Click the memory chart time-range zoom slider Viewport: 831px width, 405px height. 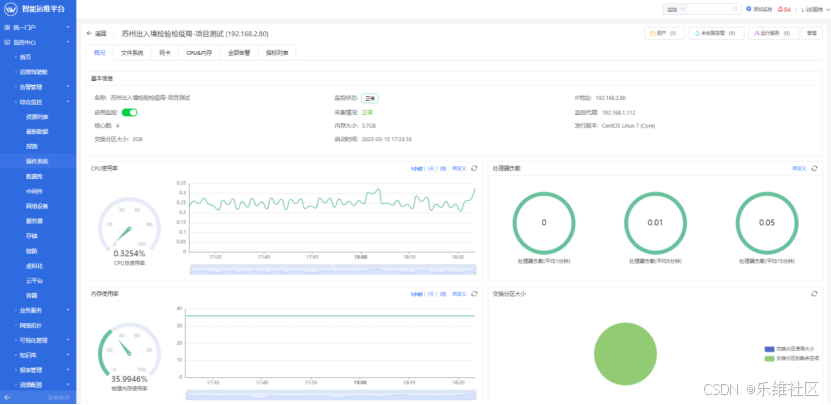coord(331,395)
